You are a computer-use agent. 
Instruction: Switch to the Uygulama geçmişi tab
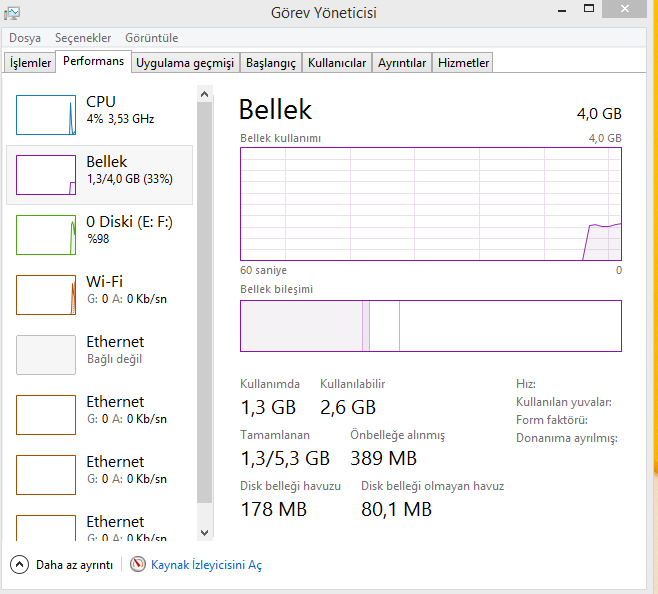point(185,63)
